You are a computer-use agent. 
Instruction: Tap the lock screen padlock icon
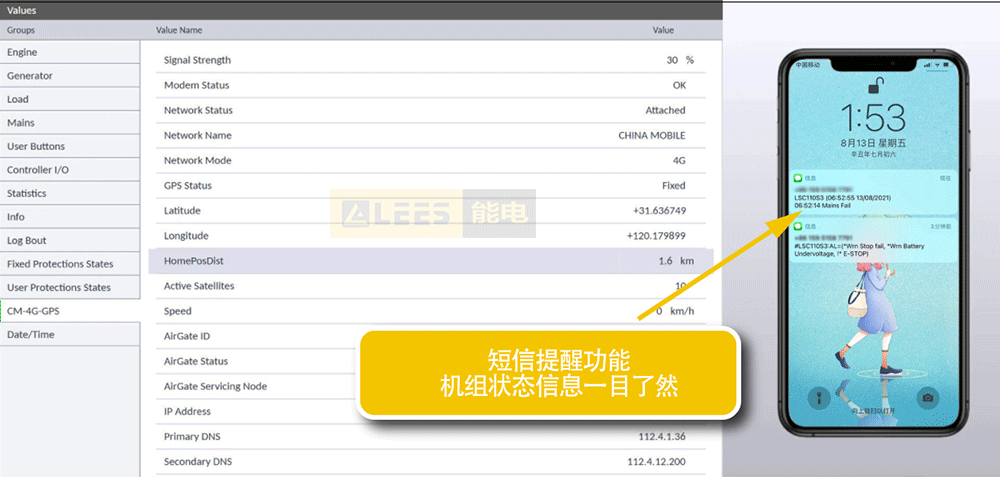pos(878,85)
